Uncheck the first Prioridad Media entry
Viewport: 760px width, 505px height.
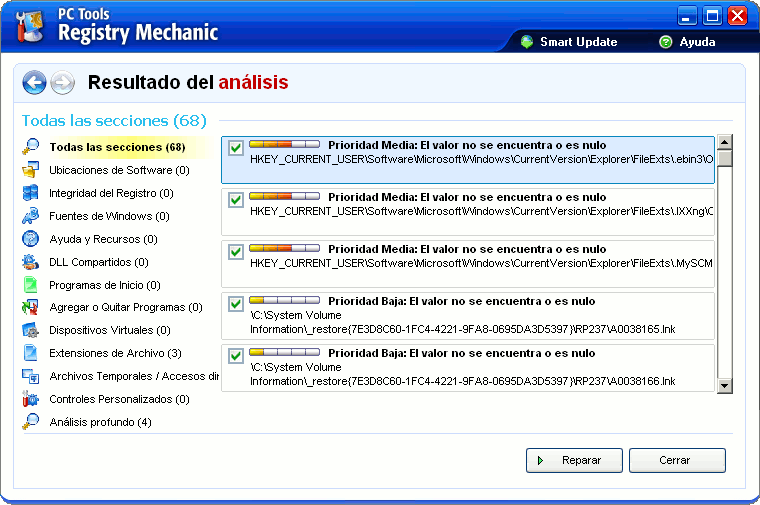(236, 148)
